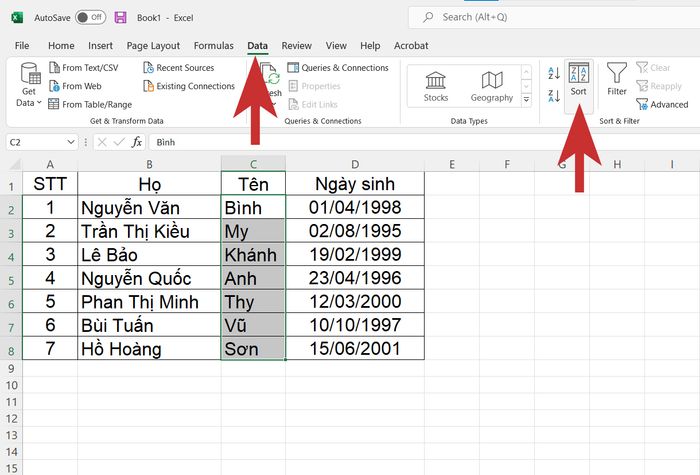Click cell with date 23/04/1996
The width and height of the screenshot is (700, 475).
click(355, 278)
